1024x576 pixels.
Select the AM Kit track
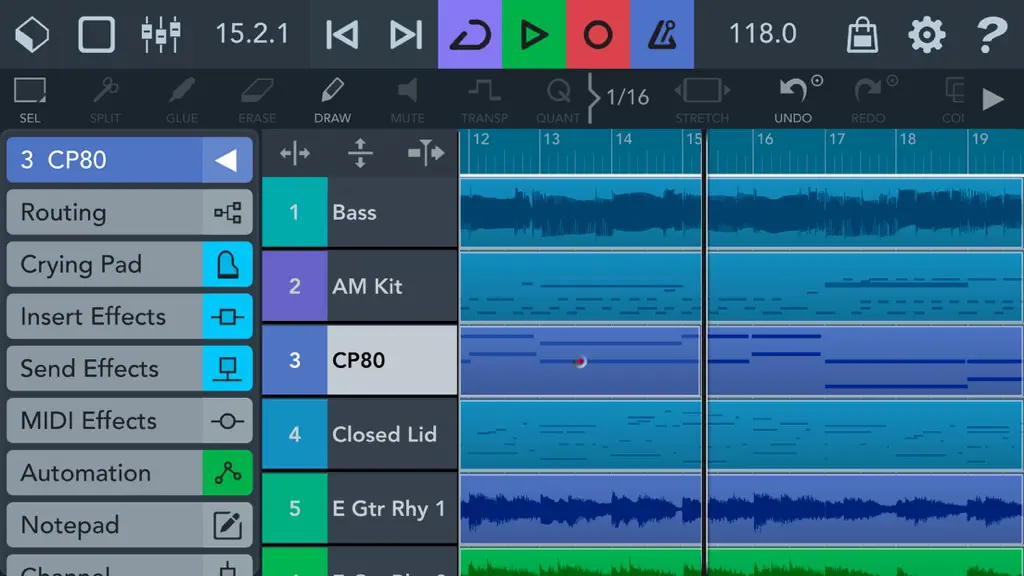tap(360, 286)
